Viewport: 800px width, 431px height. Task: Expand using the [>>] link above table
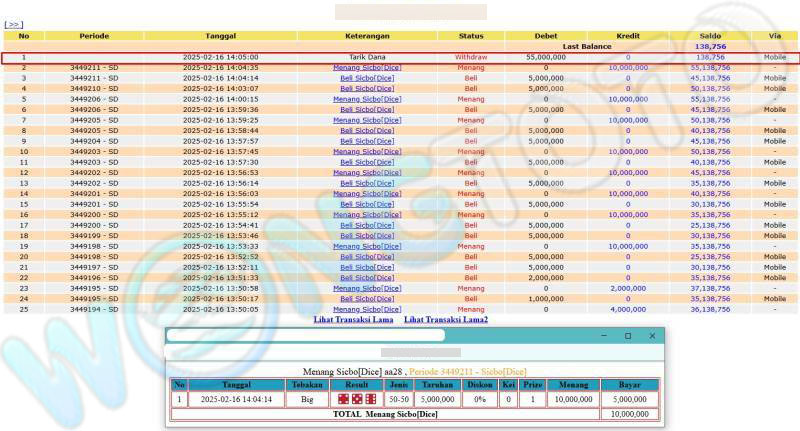coord(14,24)
